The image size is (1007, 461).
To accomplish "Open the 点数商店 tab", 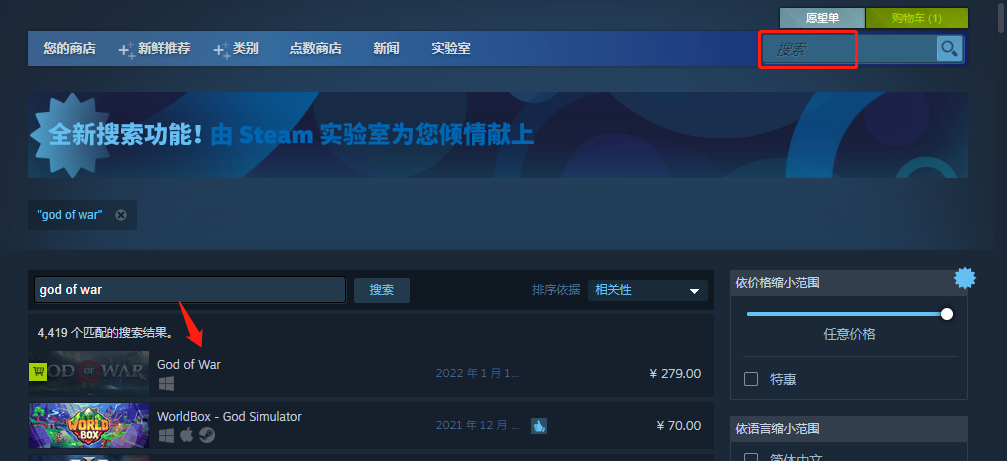I will tap(315, 49).
